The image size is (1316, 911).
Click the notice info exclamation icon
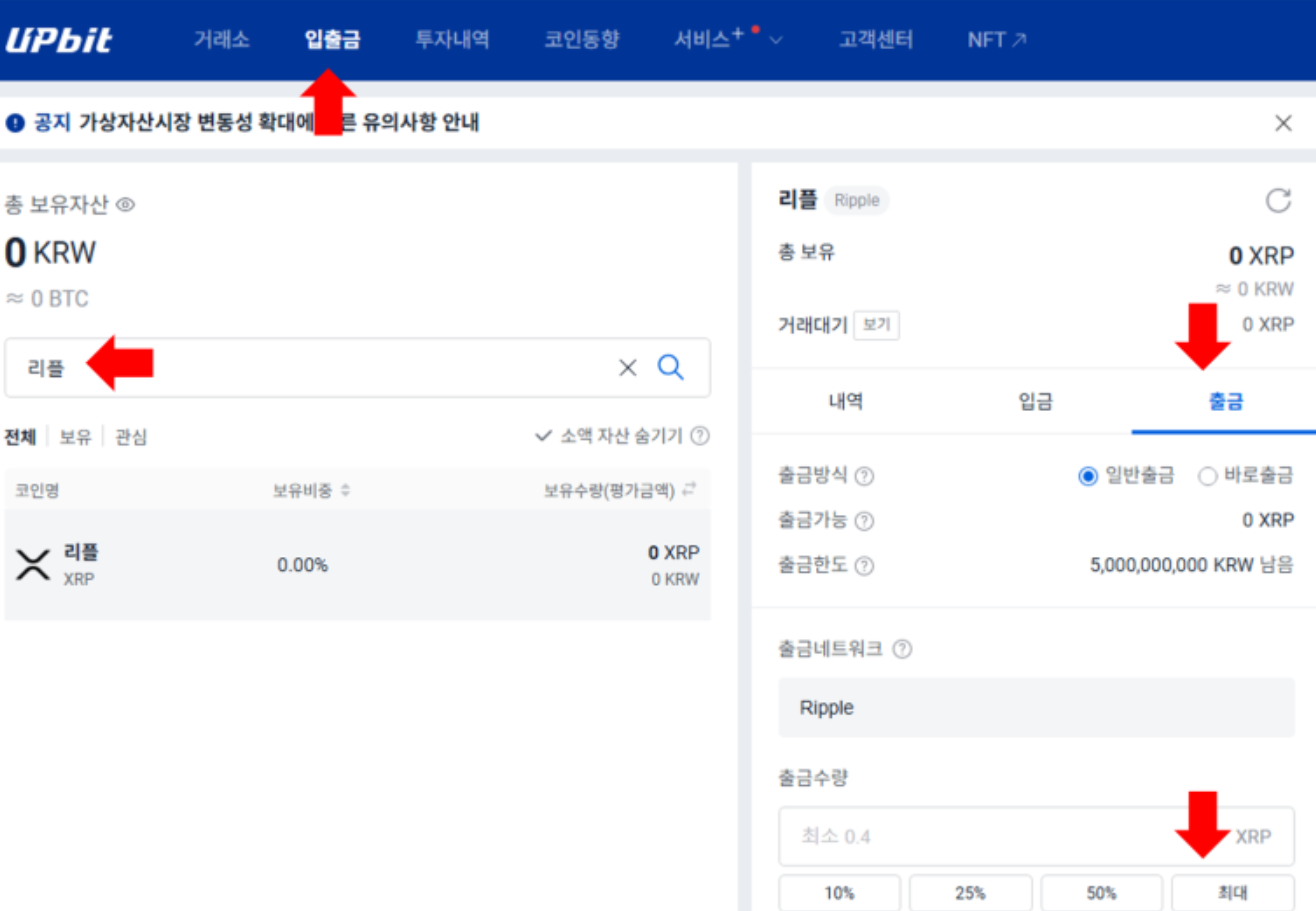coord(14,124)
